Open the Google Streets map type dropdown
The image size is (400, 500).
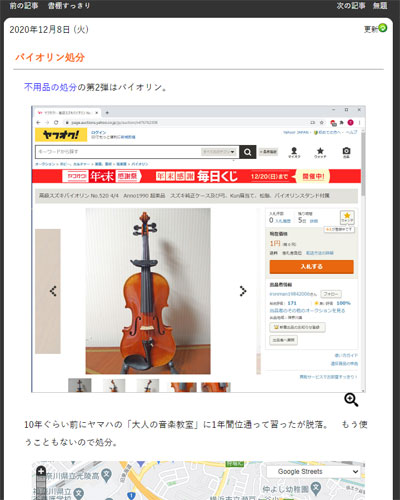coord(313,472)
